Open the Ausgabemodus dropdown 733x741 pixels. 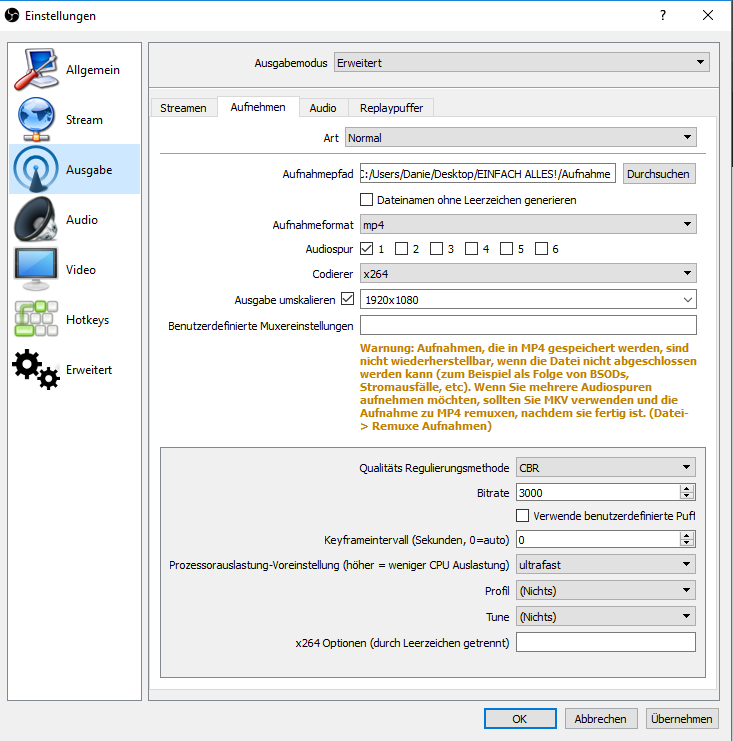click(x=520, y=63)
